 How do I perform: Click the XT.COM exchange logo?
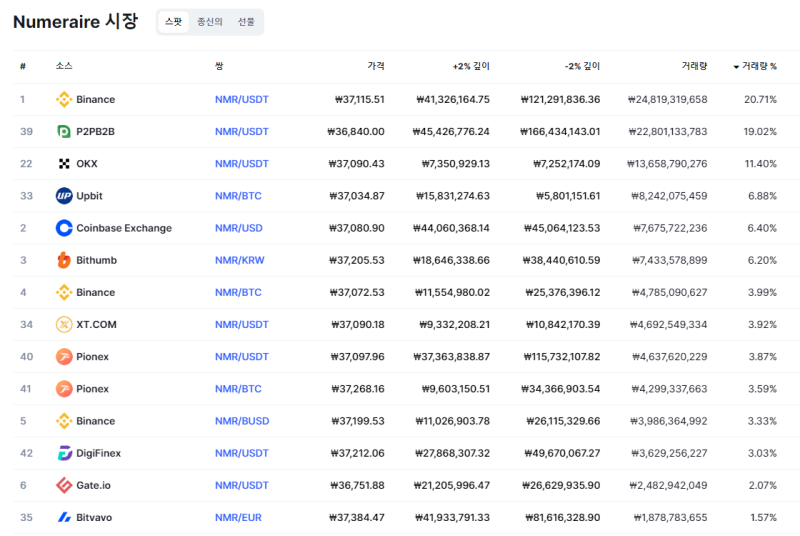[x=64, y=324]
